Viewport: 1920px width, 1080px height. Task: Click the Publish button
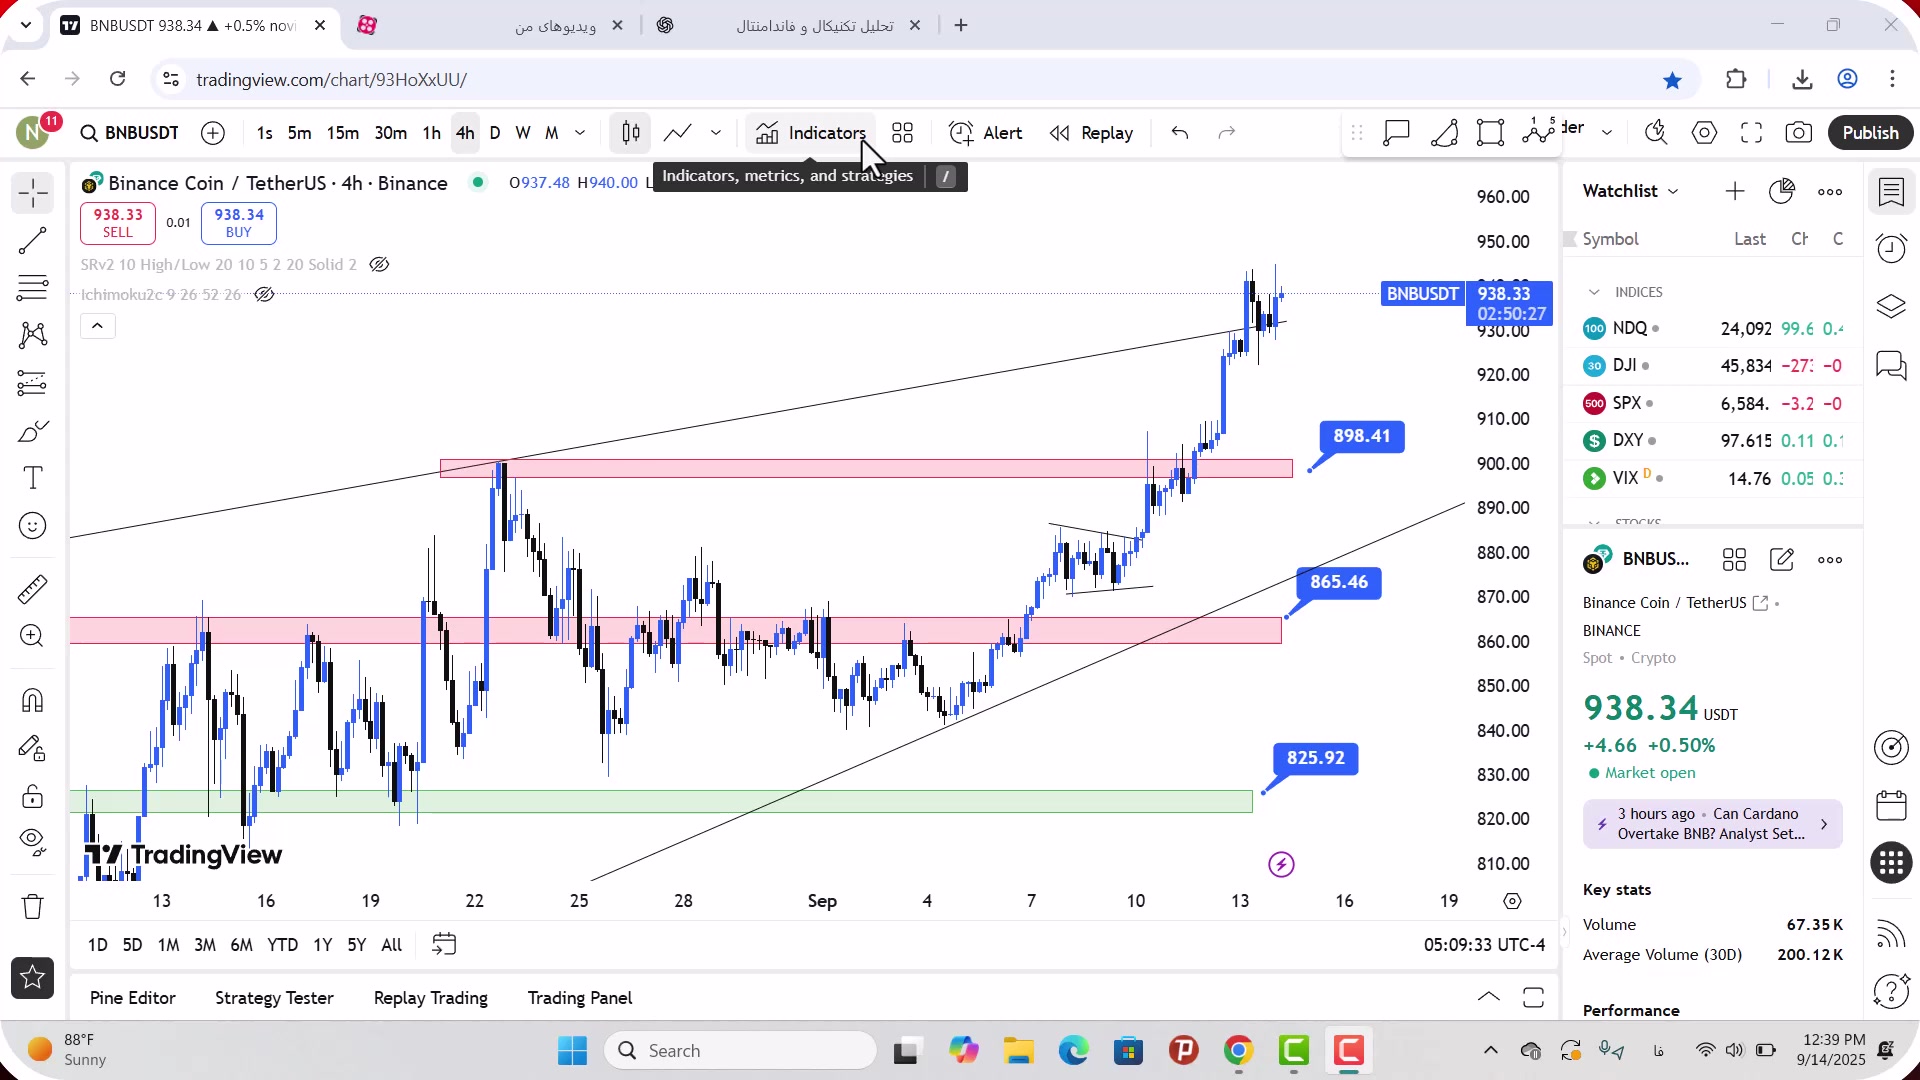(x=1870, y=133)
